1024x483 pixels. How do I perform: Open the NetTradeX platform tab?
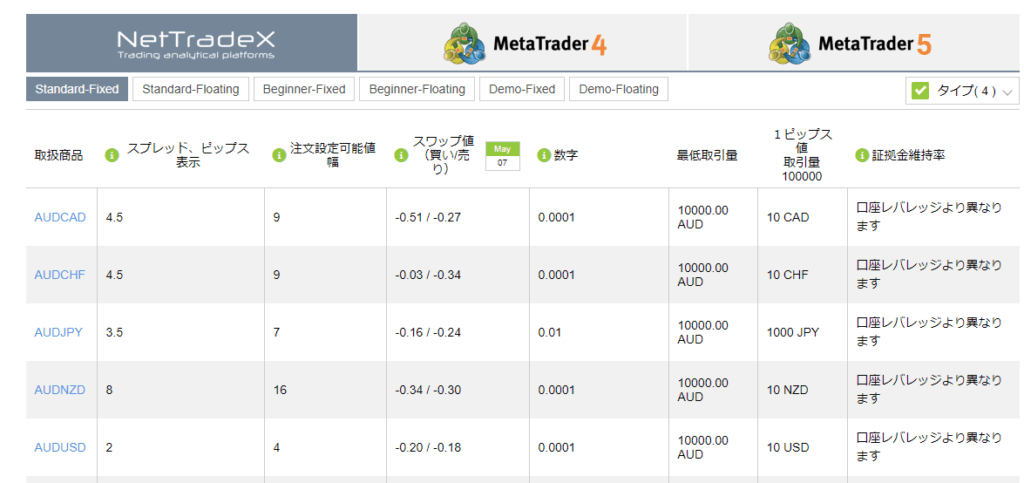click(x=191, y=43)
